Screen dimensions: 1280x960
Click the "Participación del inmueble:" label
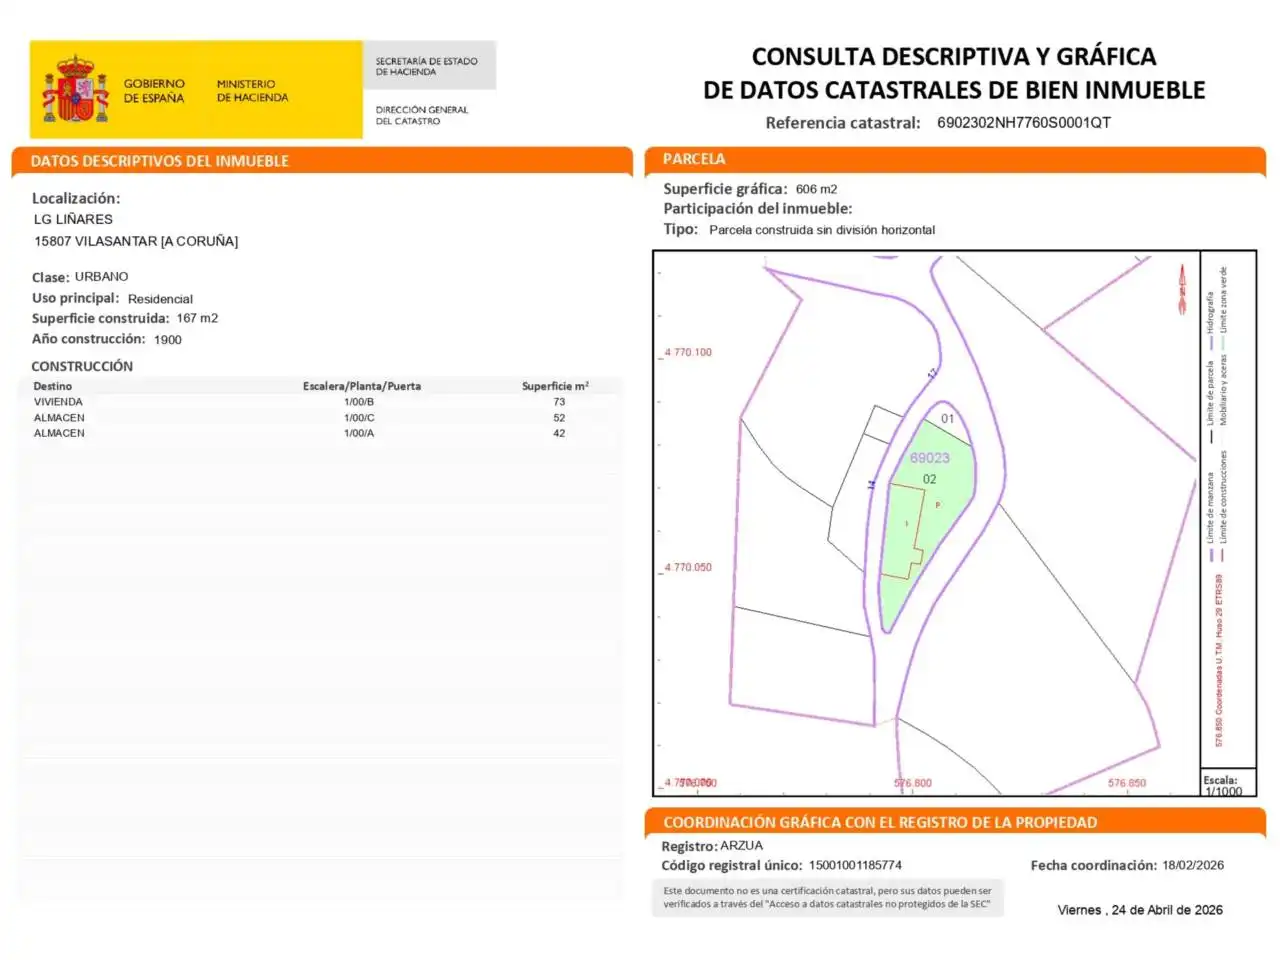pos(758,209)
